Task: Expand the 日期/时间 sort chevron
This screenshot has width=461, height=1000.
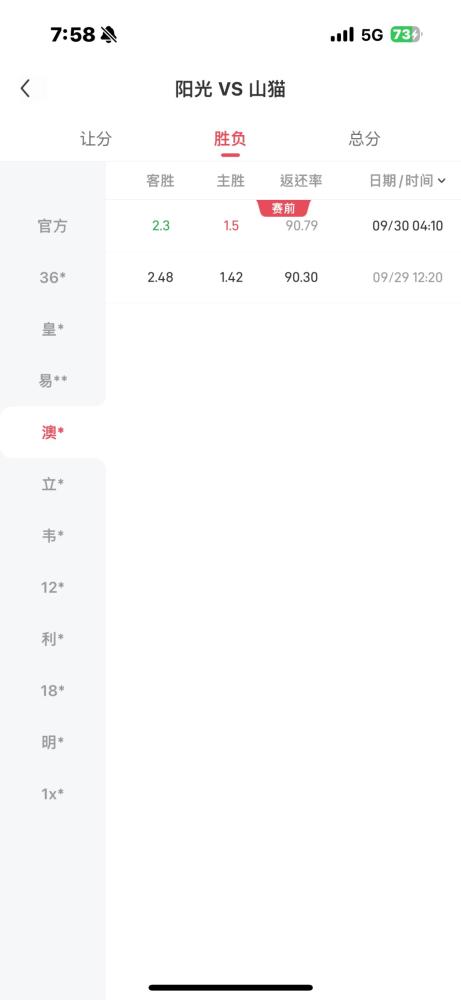Action: [442, 181]
